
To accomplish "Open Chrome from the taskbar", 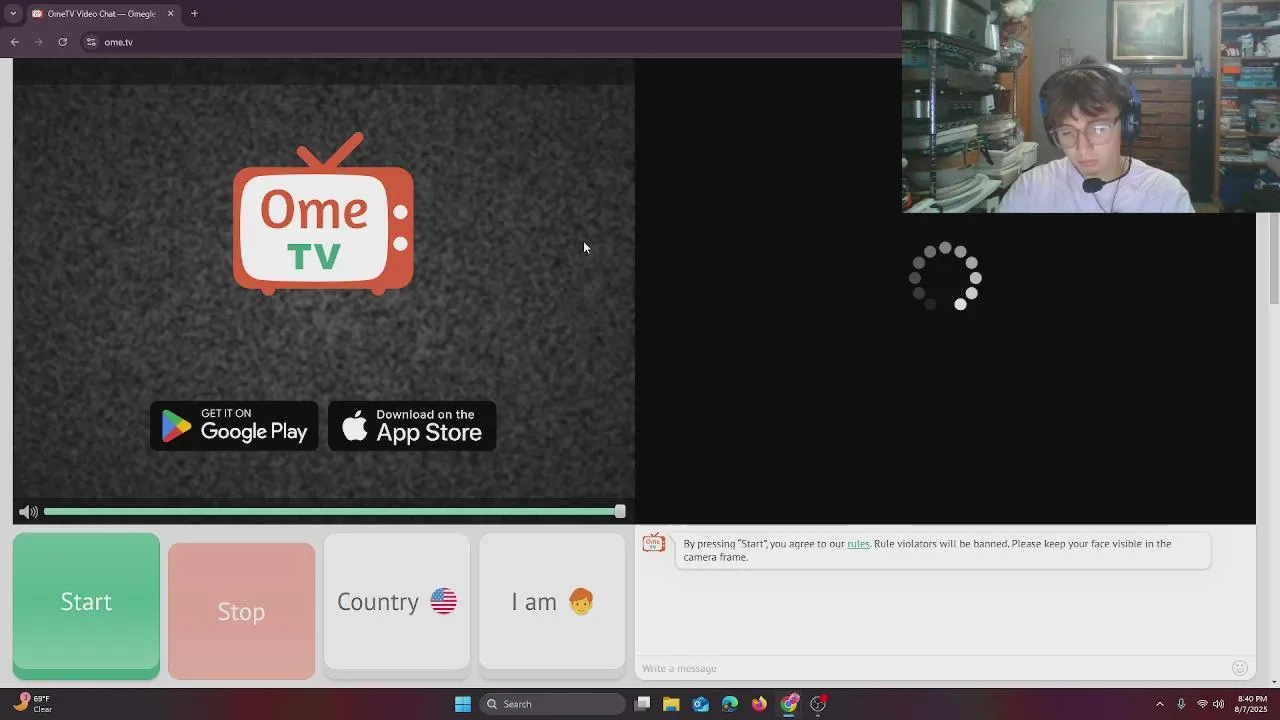I will 789,704.
